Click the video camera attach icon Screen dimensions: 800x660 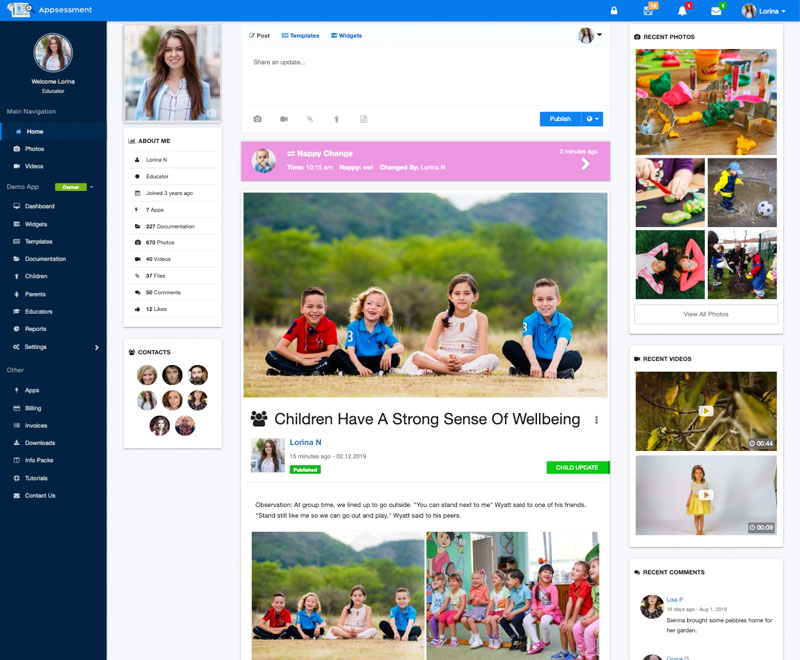(x=284, y=119)
